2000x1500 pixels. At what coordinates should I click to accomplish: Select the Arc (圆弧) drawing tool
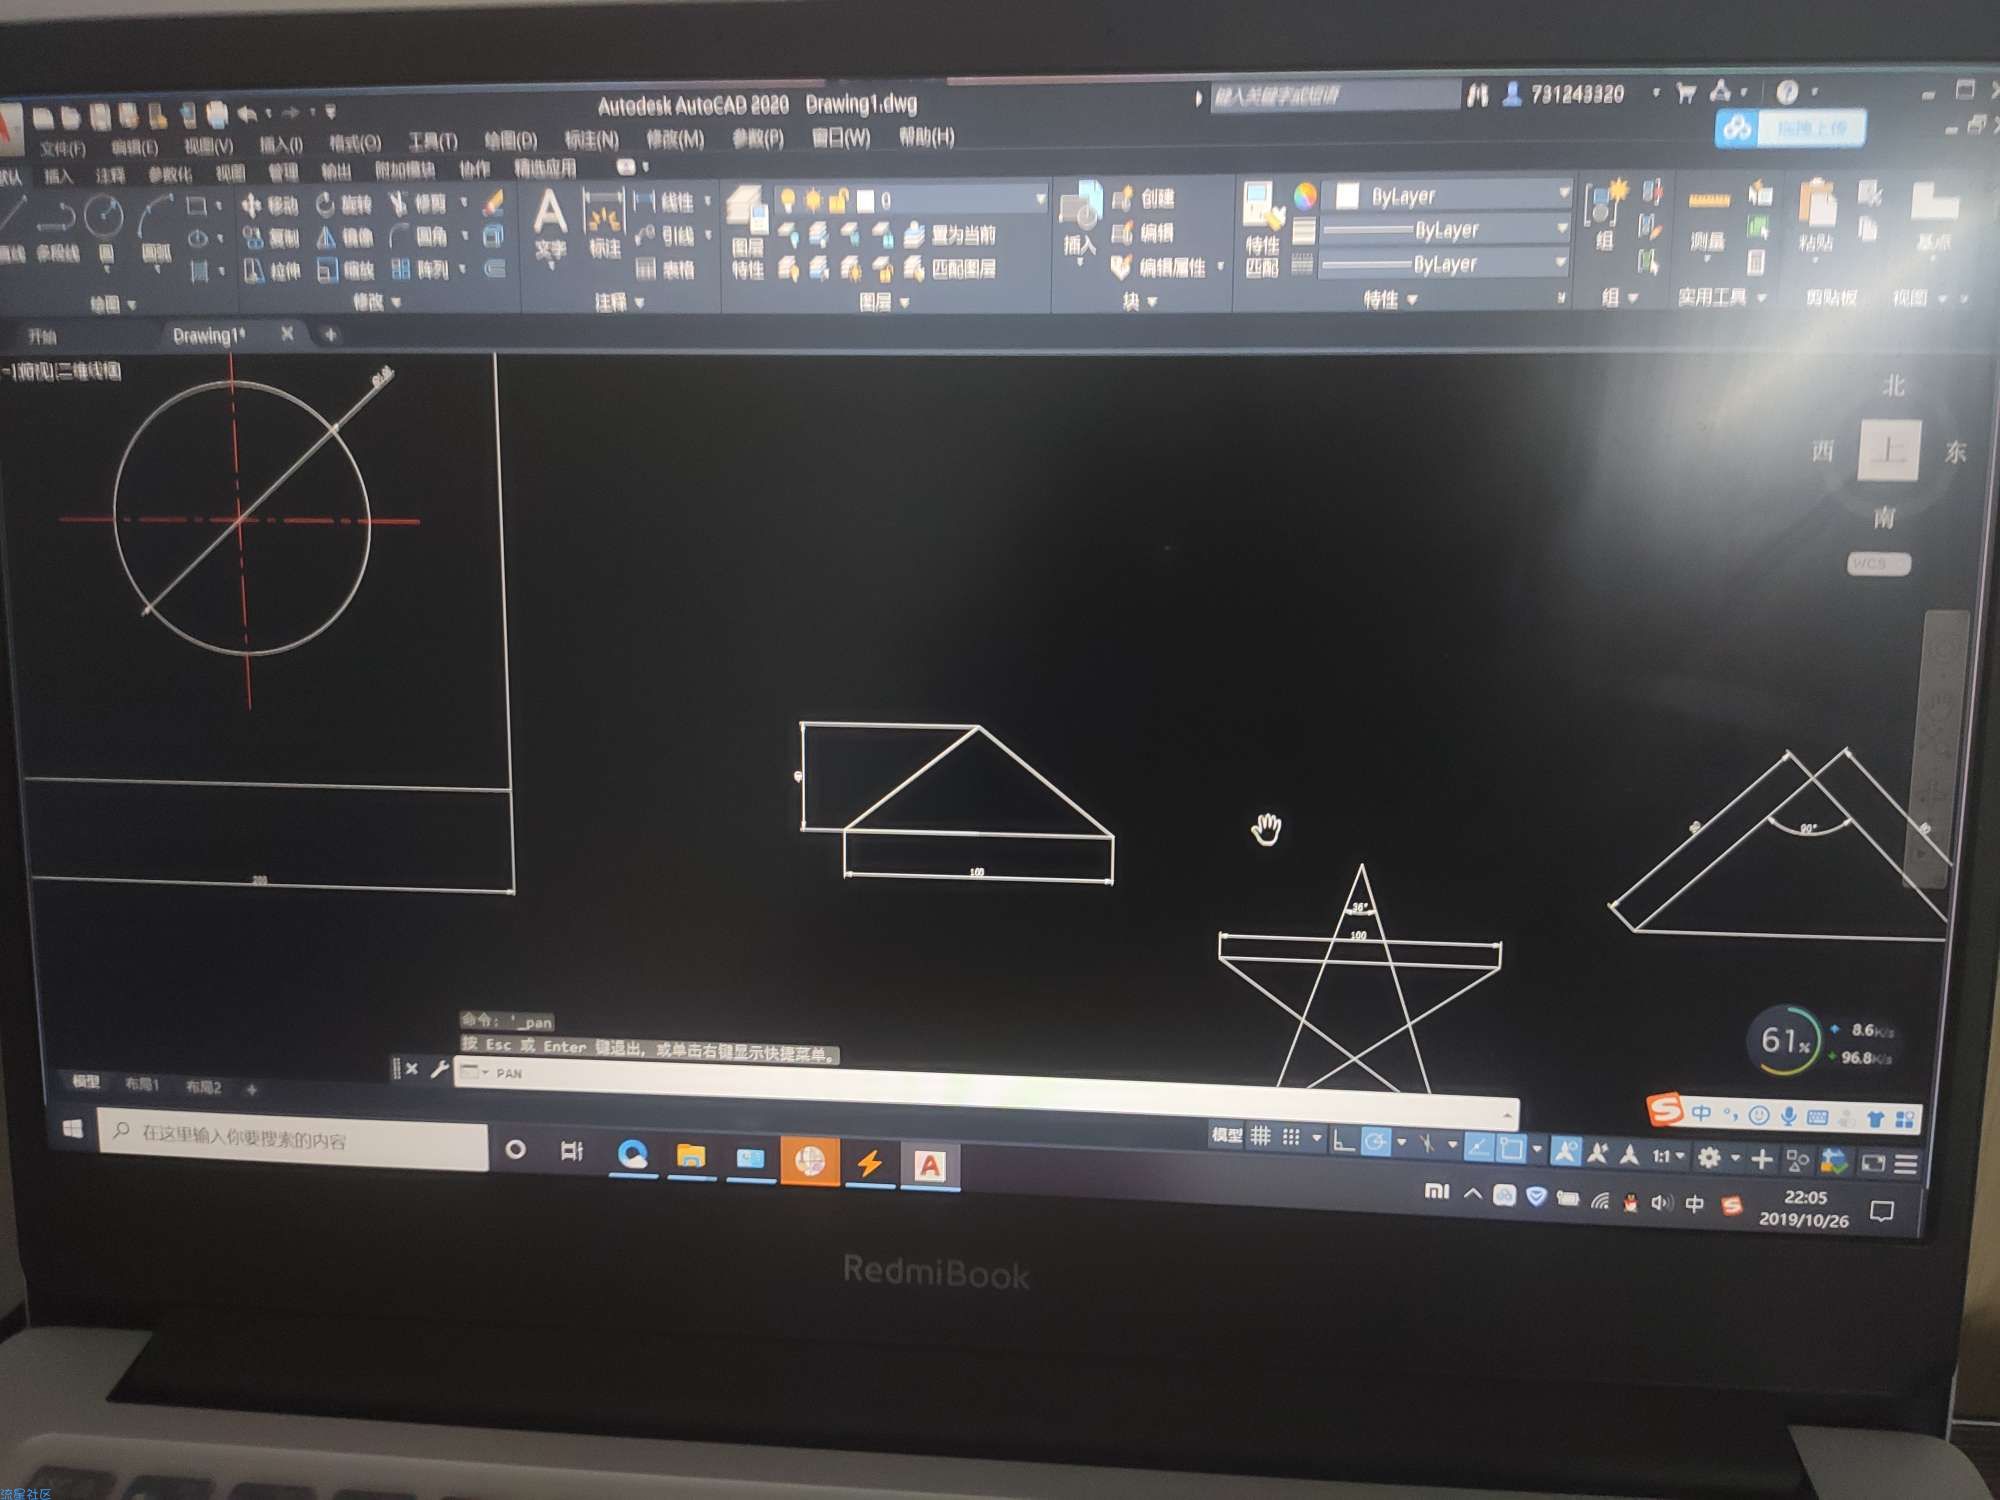coord(156,228)
